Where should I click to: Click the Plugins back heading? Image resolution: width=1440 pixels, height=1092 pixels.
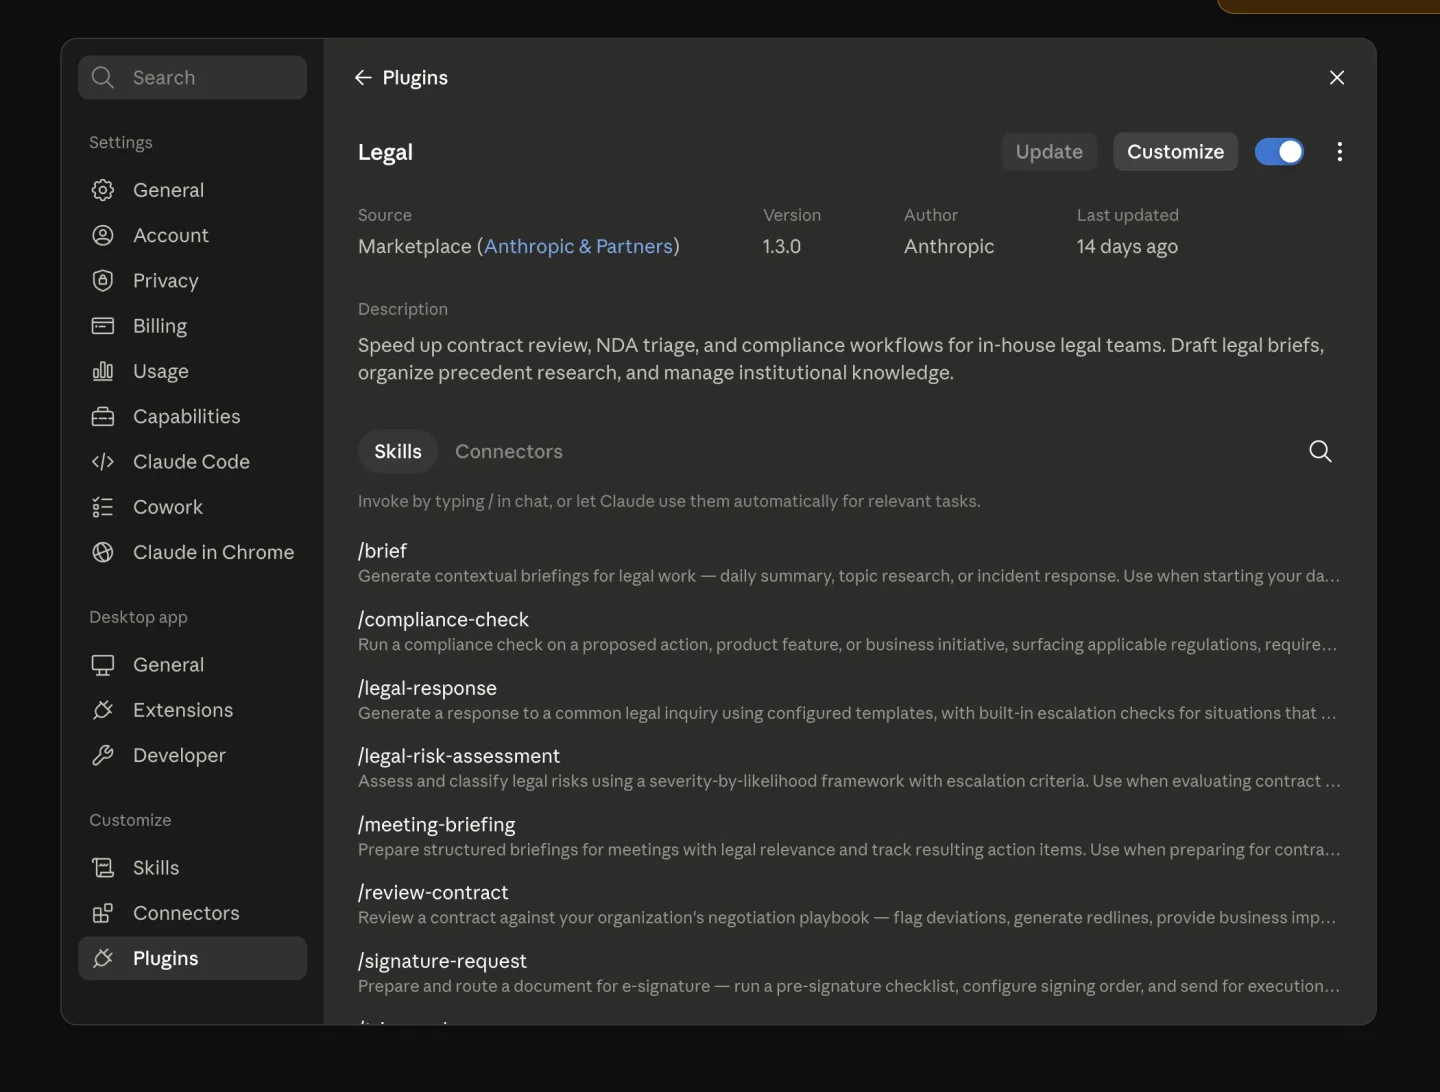(415, 78)
